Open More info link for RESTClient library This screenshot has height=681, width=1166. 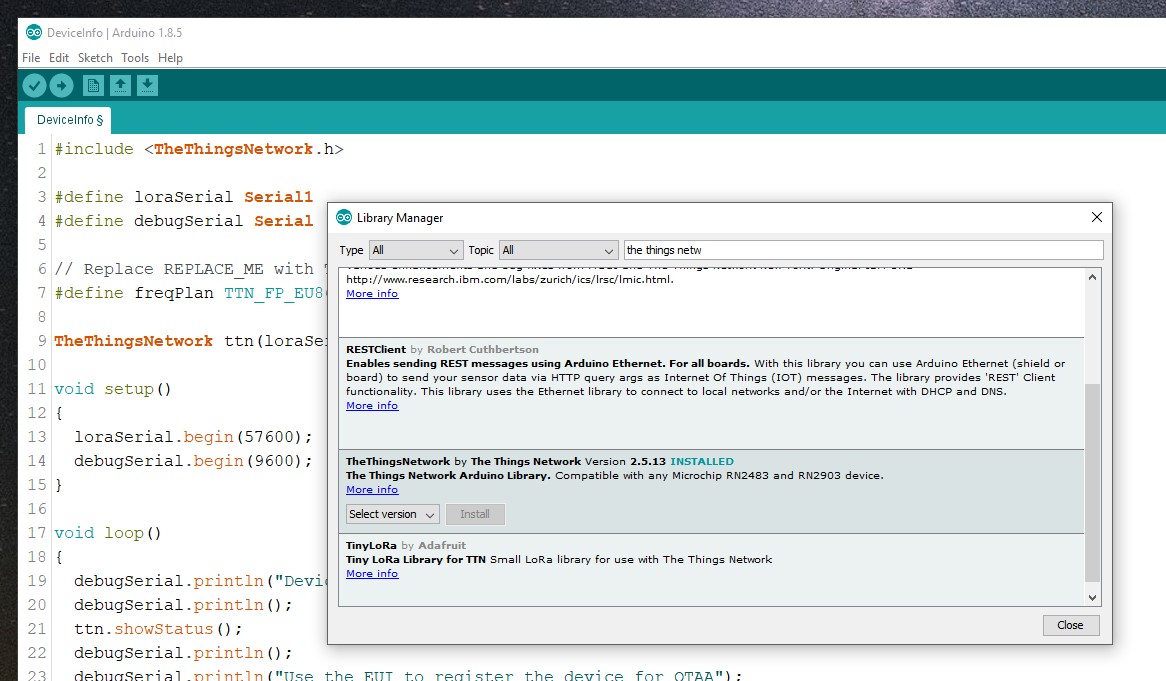(372, 405)
